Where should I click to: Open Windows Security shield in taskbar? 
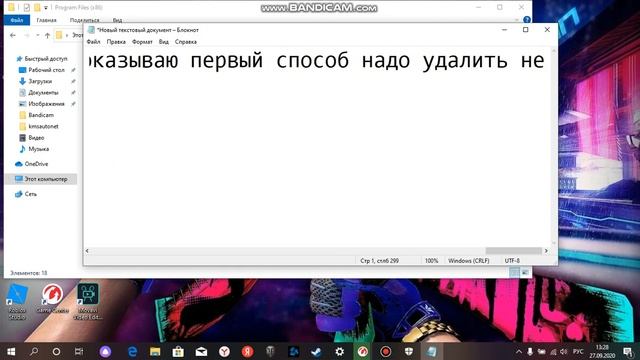point(409,351)
